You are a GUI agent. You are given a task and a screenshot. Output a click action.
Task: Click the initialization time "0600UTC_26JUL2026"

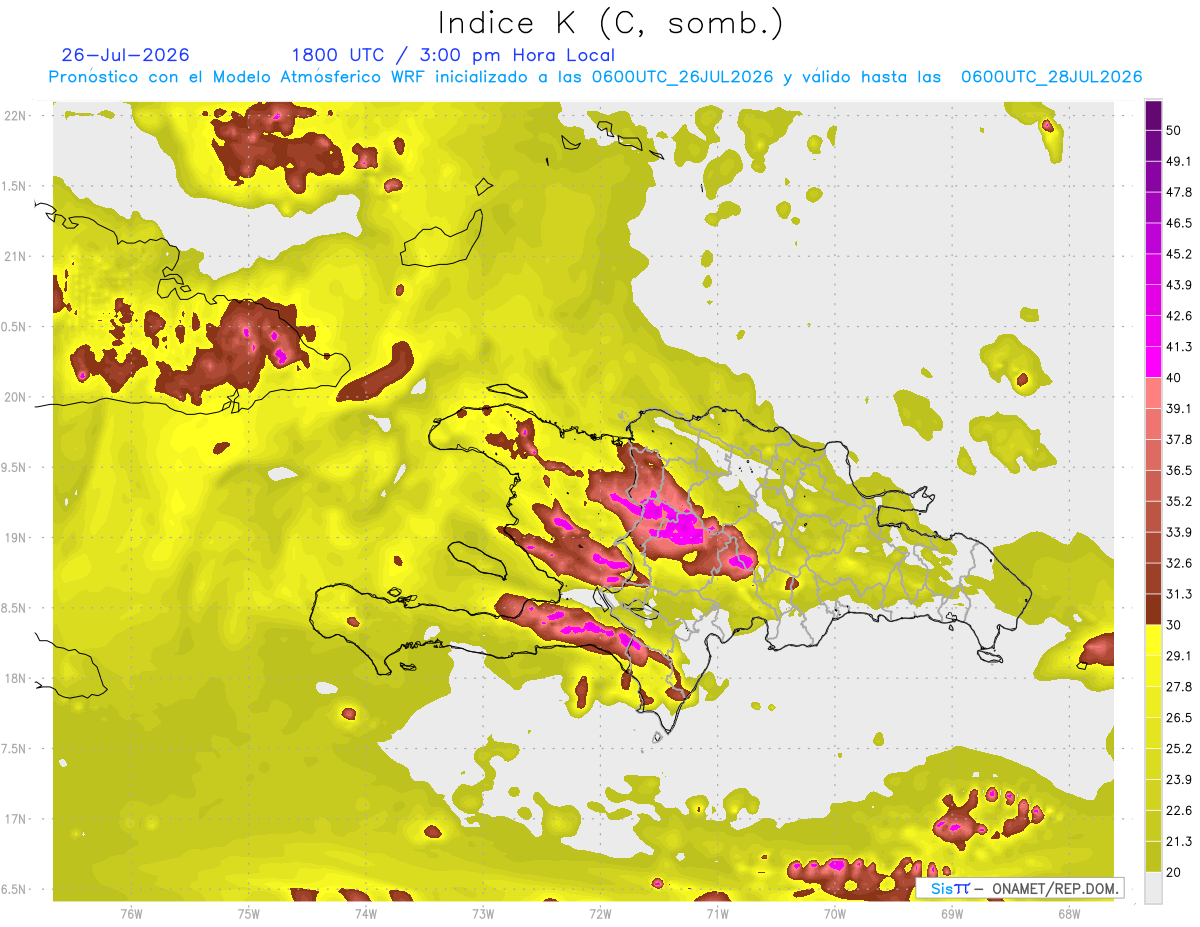click(681, 77)
